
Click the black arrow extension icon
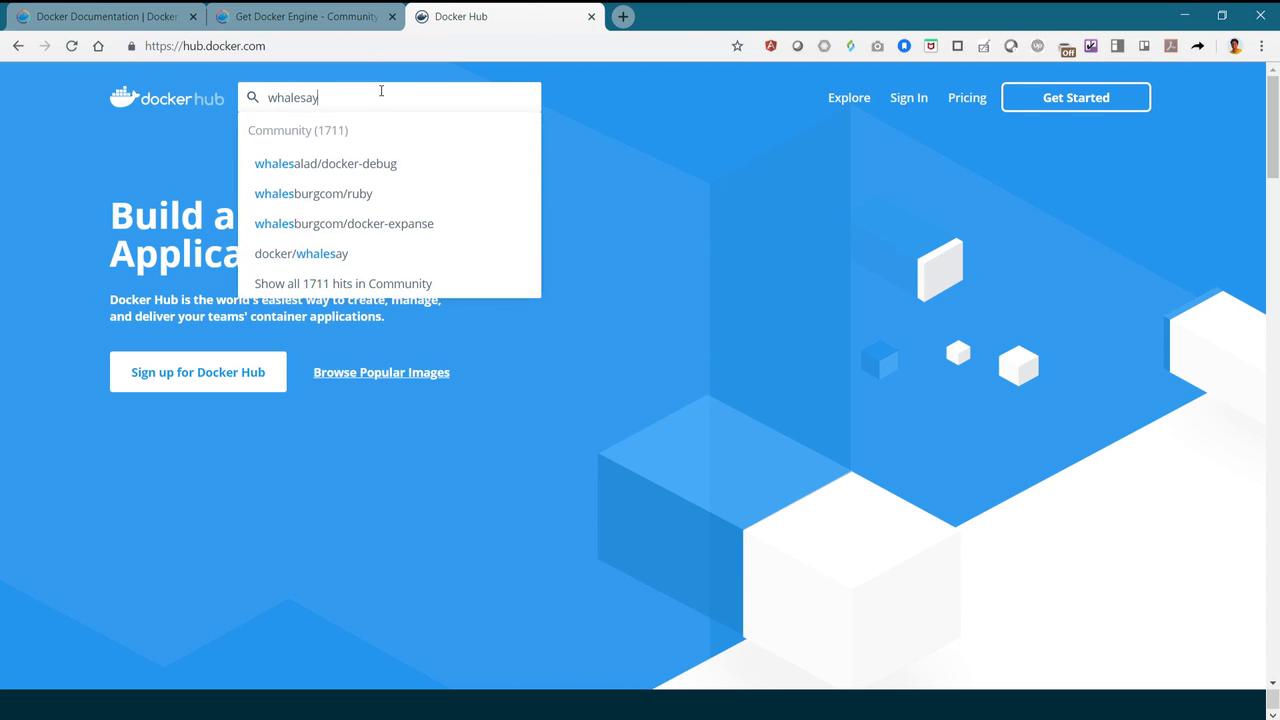(x=1197, y=46)
